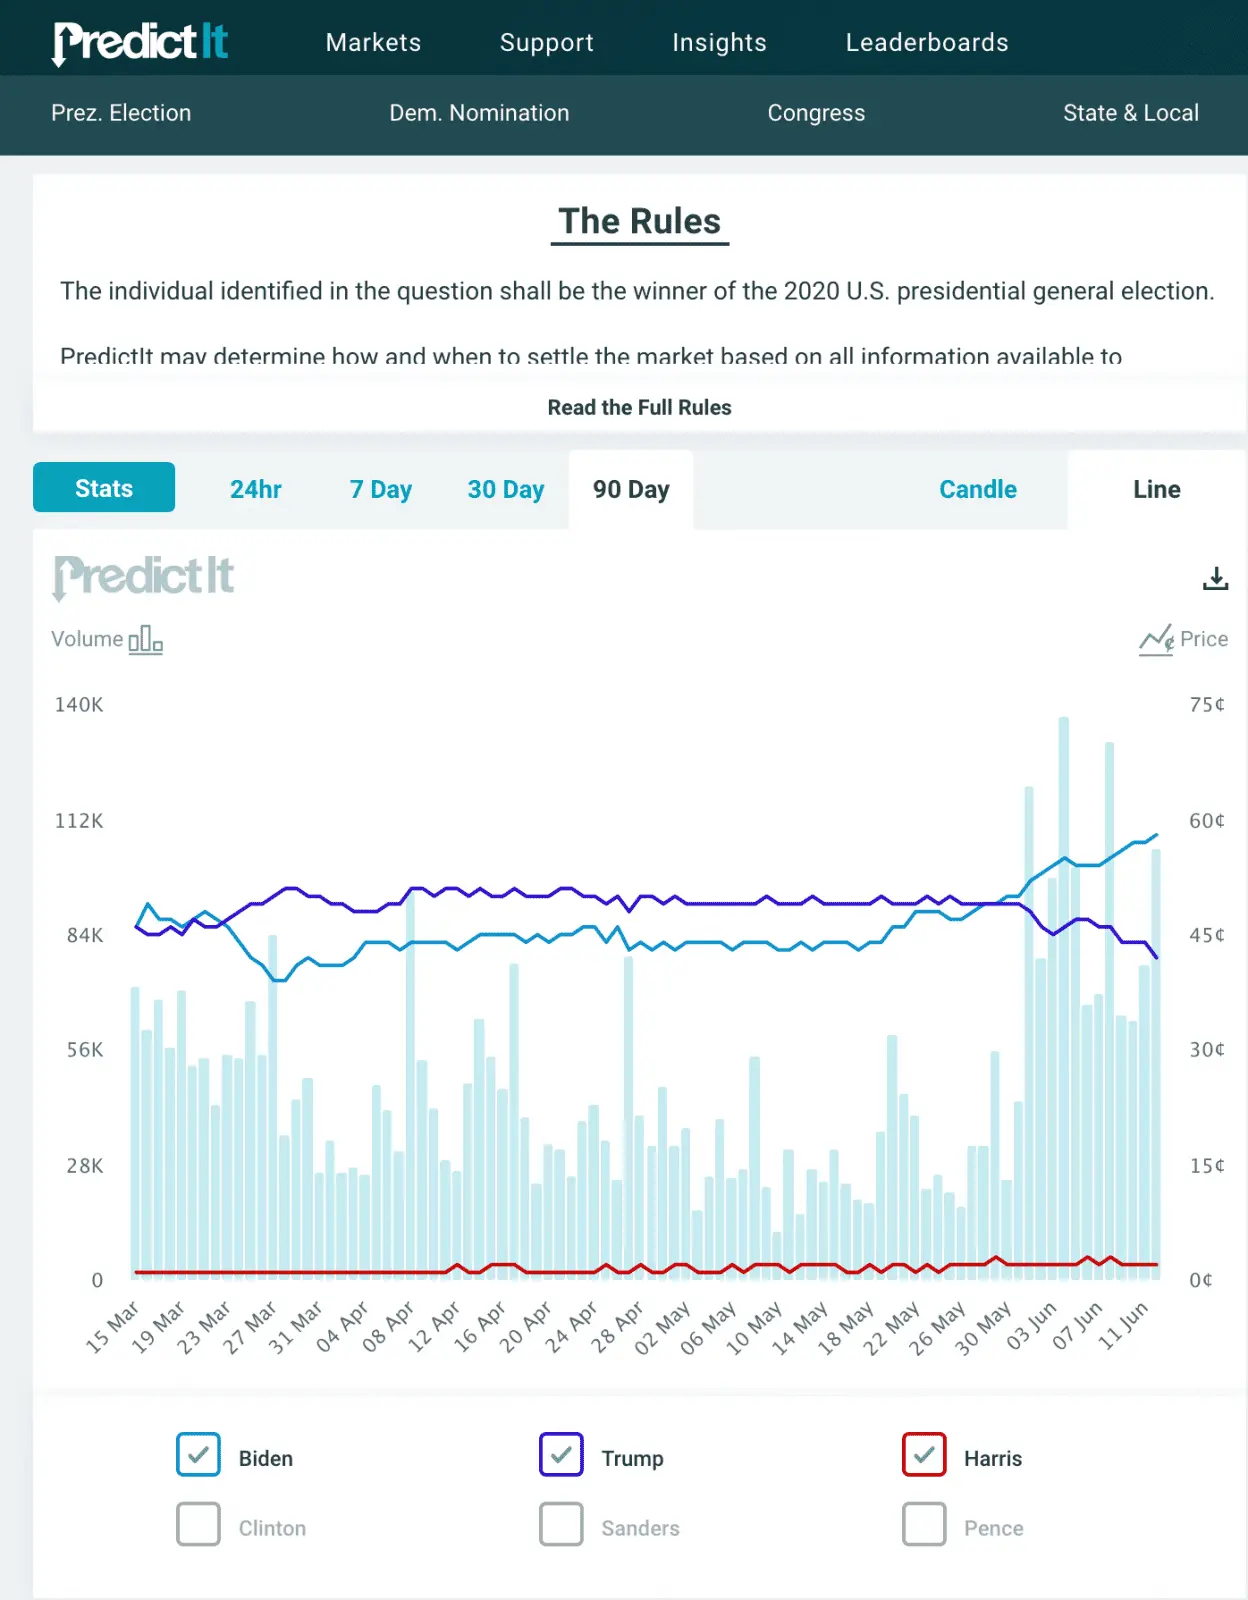Click the tallest volume bar near 03 Jun

point(1063,1000)
